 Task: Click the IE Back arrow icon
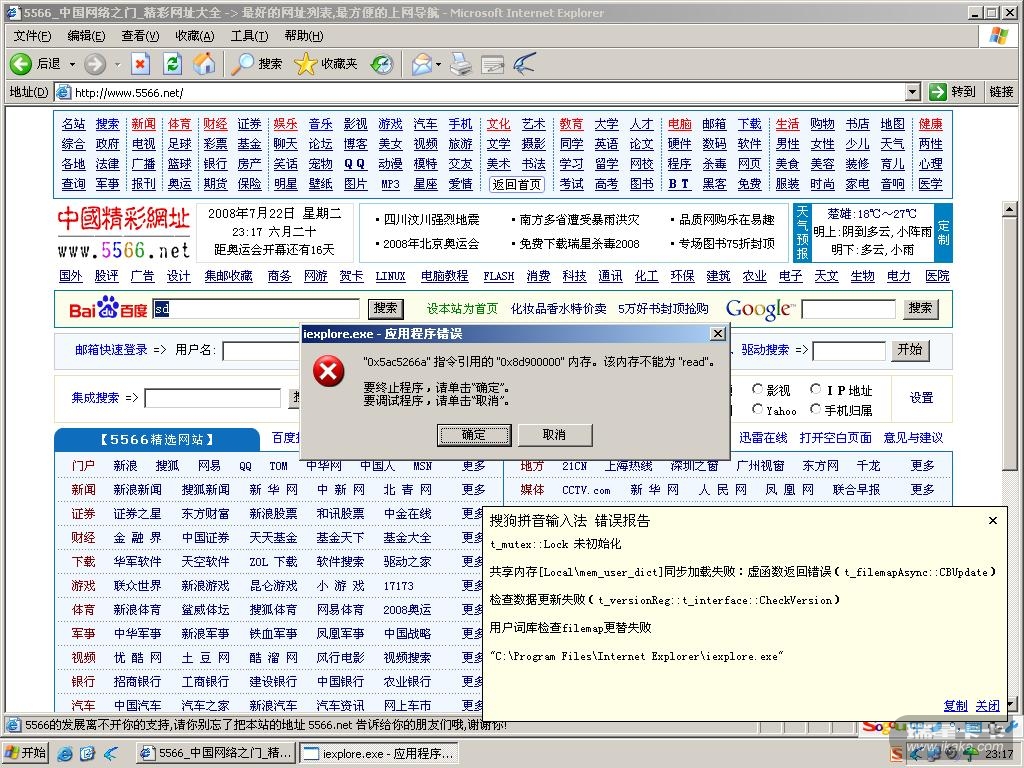21,63
